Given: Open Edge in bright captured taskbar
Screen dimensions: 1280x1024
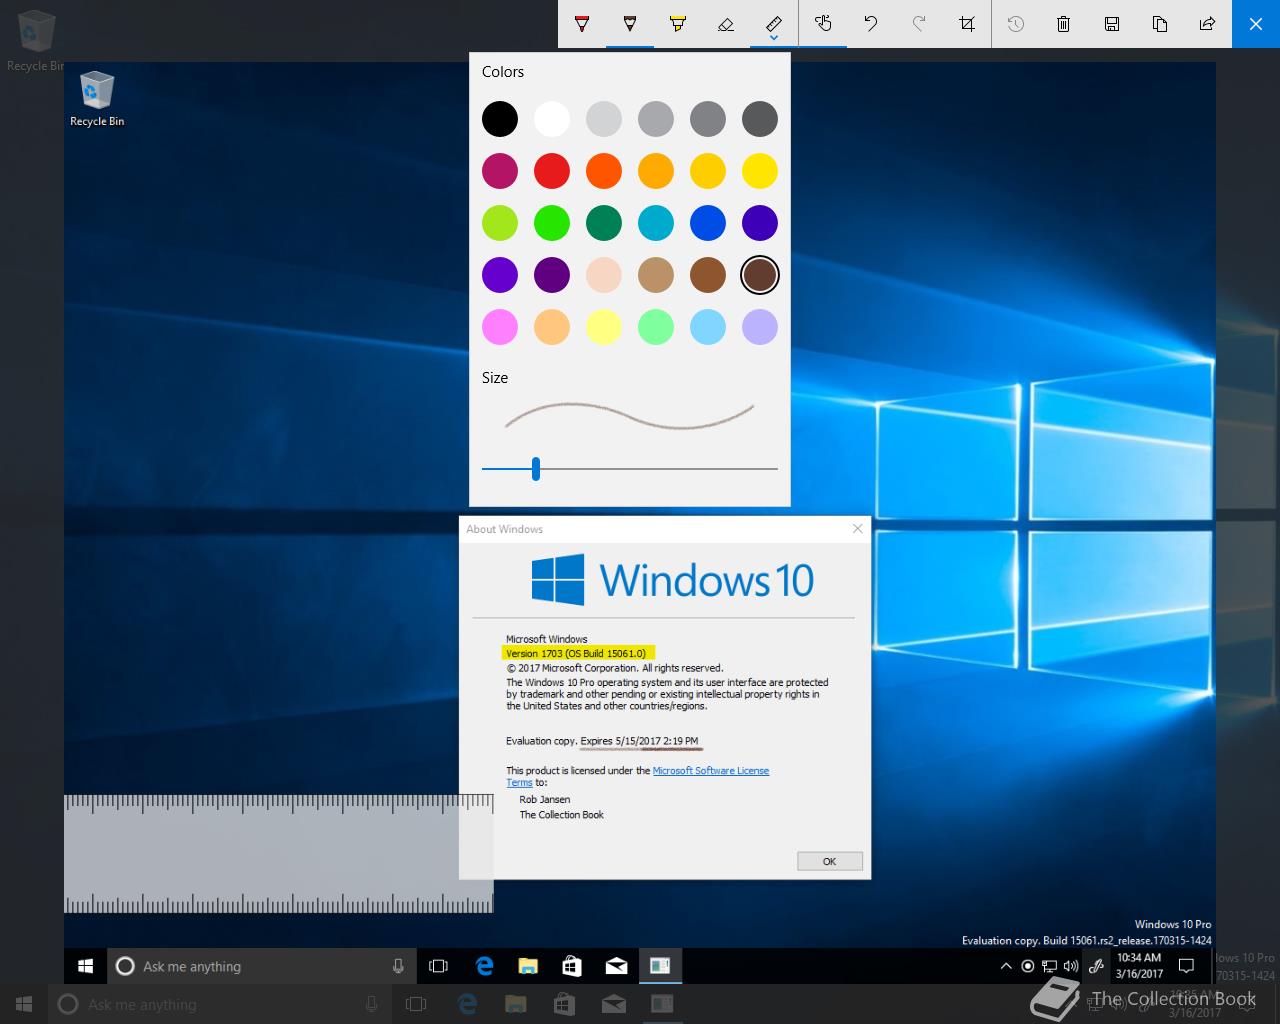Looking at the screenshot, I should point(485,966).
